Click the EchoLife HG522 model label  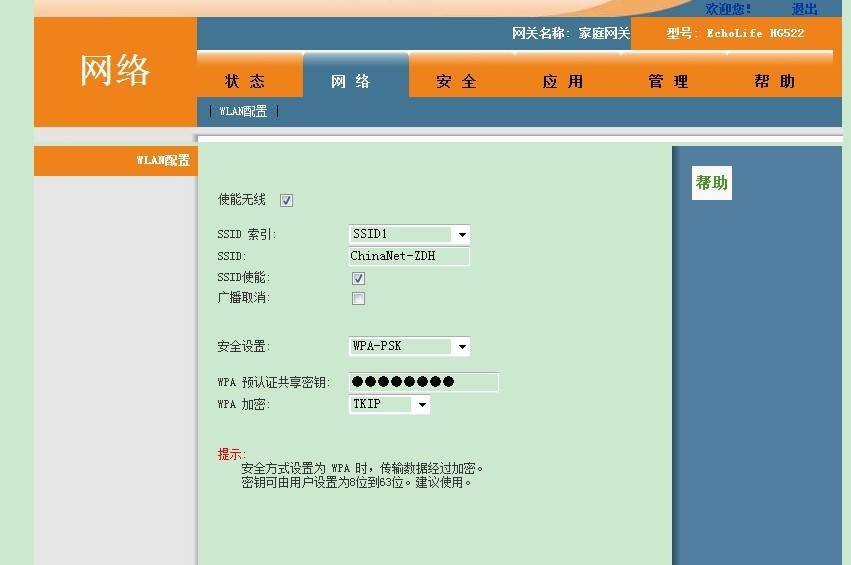(755, 33)
